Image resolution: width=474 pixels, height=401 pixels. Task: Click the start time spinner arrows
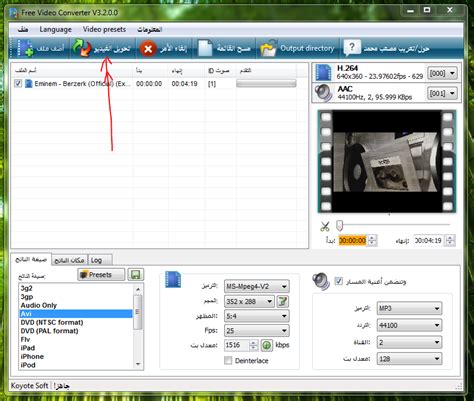[372, 240]
